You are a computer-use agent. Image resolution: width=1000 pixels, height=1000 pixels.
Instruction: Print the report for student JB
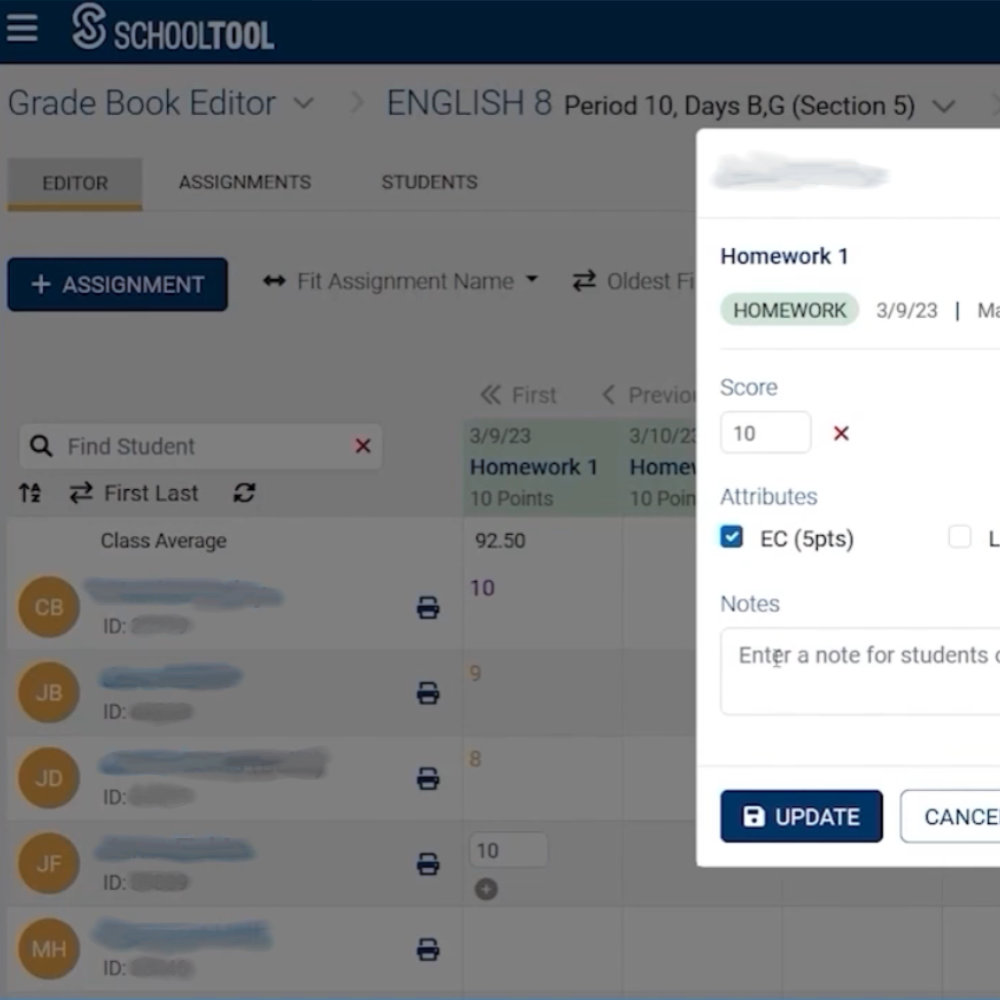[x=428, y=692]
